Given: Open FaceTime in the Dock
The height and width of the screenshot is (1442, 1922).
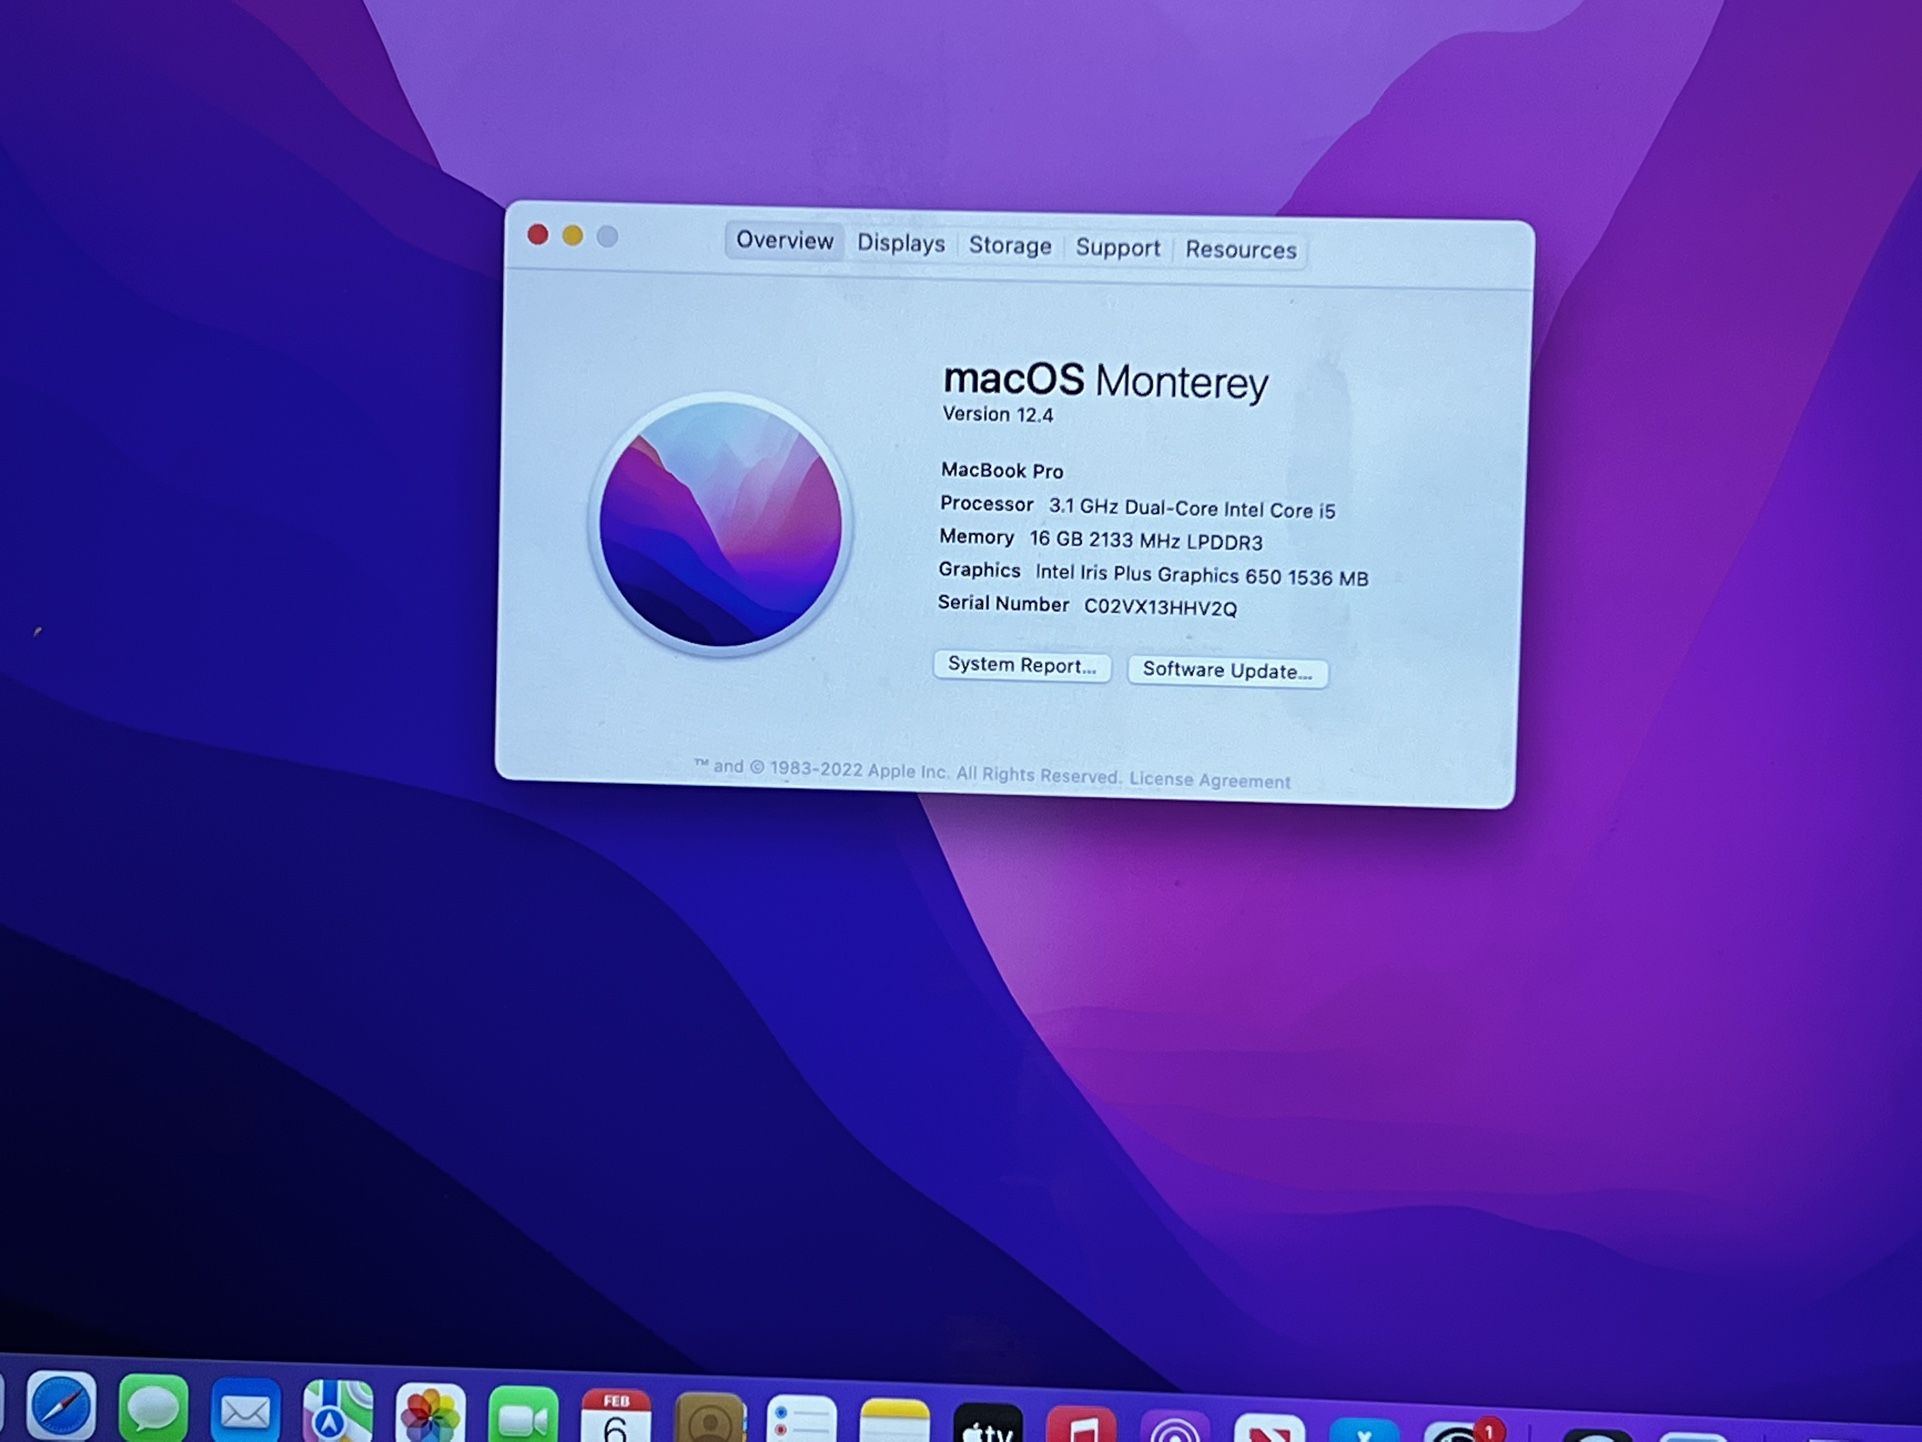Looking at the screenshot, I should tap(523, 1418).
